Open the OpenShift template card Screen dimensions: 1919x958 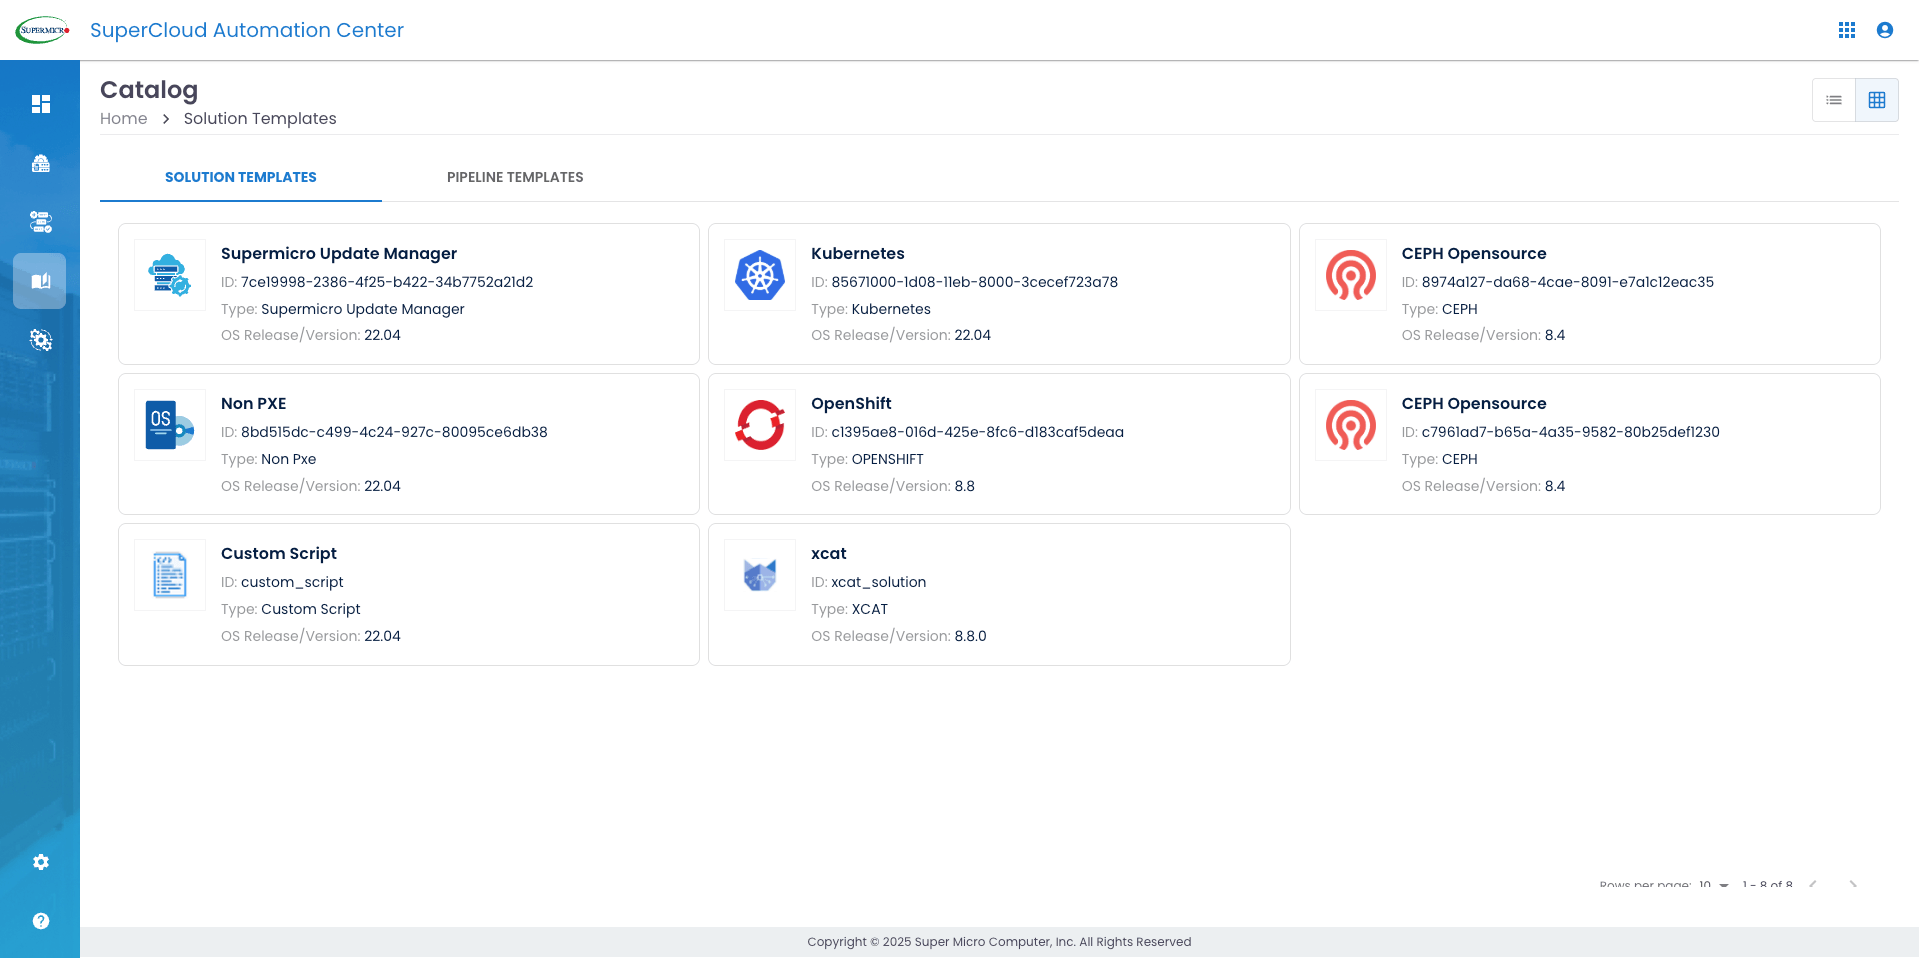(999, 444)
